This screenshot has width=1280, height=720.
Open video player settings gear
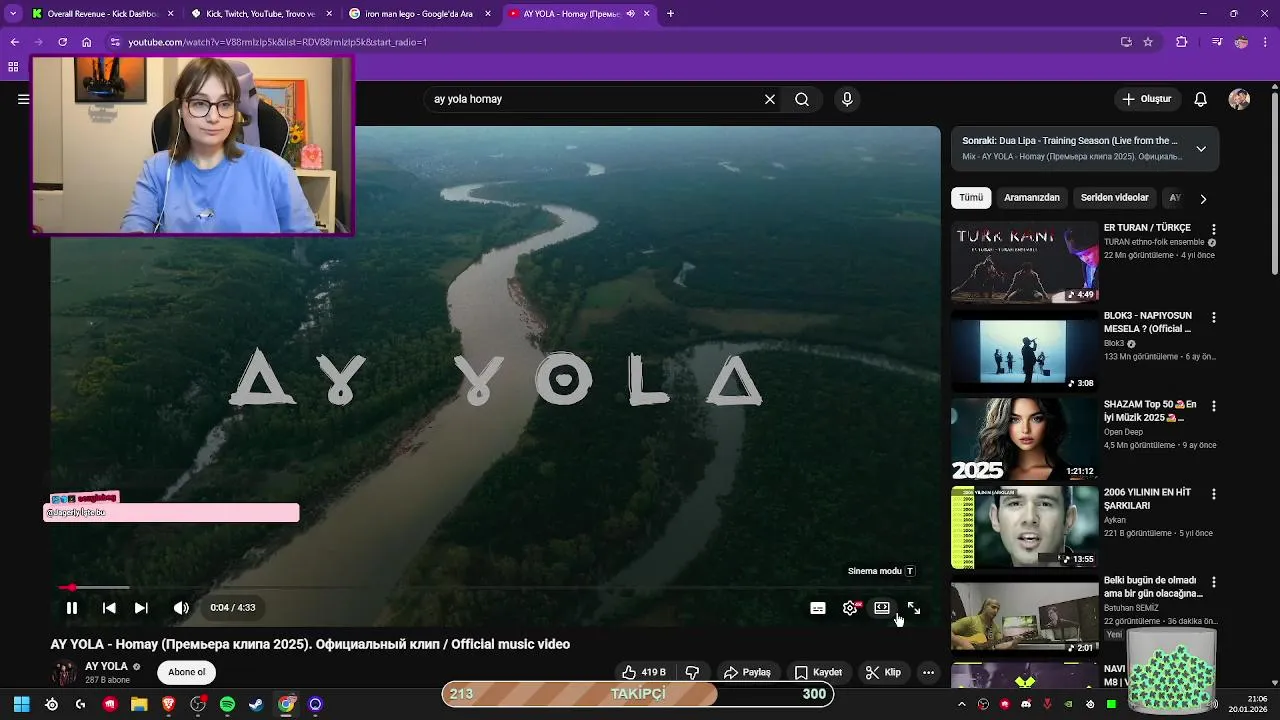[850, 608]
